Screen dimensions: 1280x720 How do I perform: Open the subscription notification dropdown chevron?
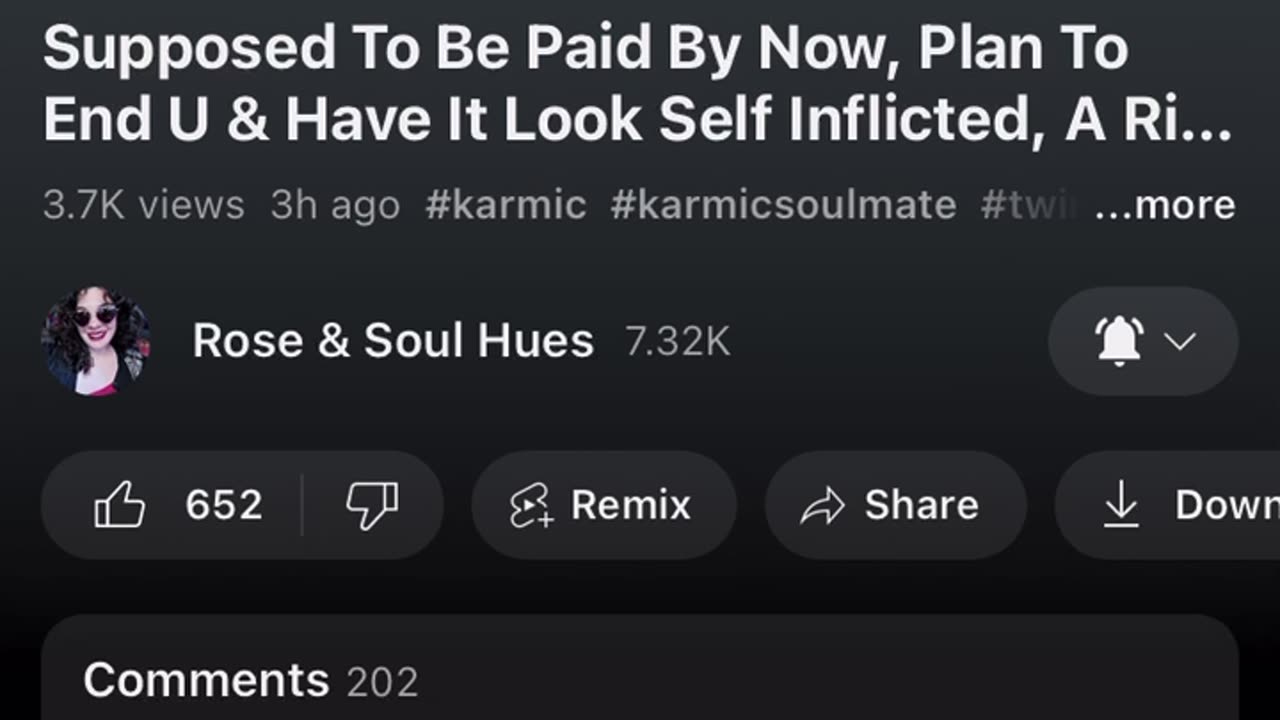pos(1181,341)
